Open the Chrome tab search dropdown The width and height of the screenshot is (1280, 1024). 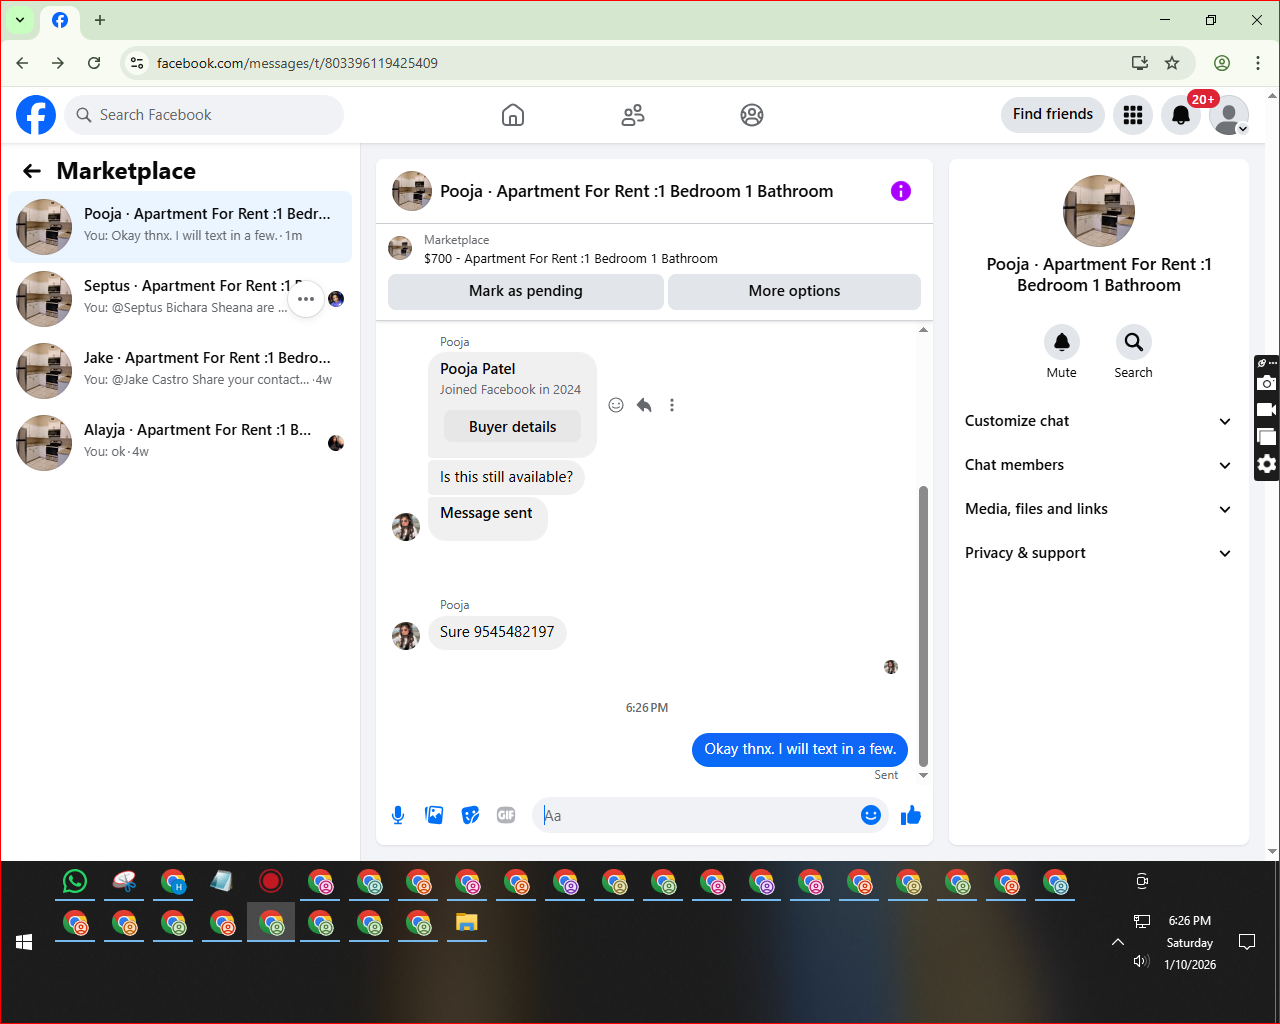(x=20, y=20)
